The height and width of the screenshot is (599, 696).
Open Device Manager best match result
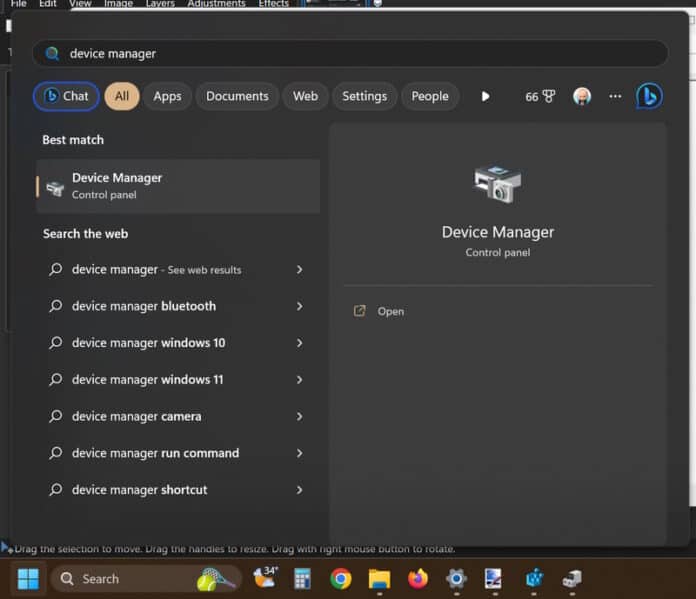[178, 186]
